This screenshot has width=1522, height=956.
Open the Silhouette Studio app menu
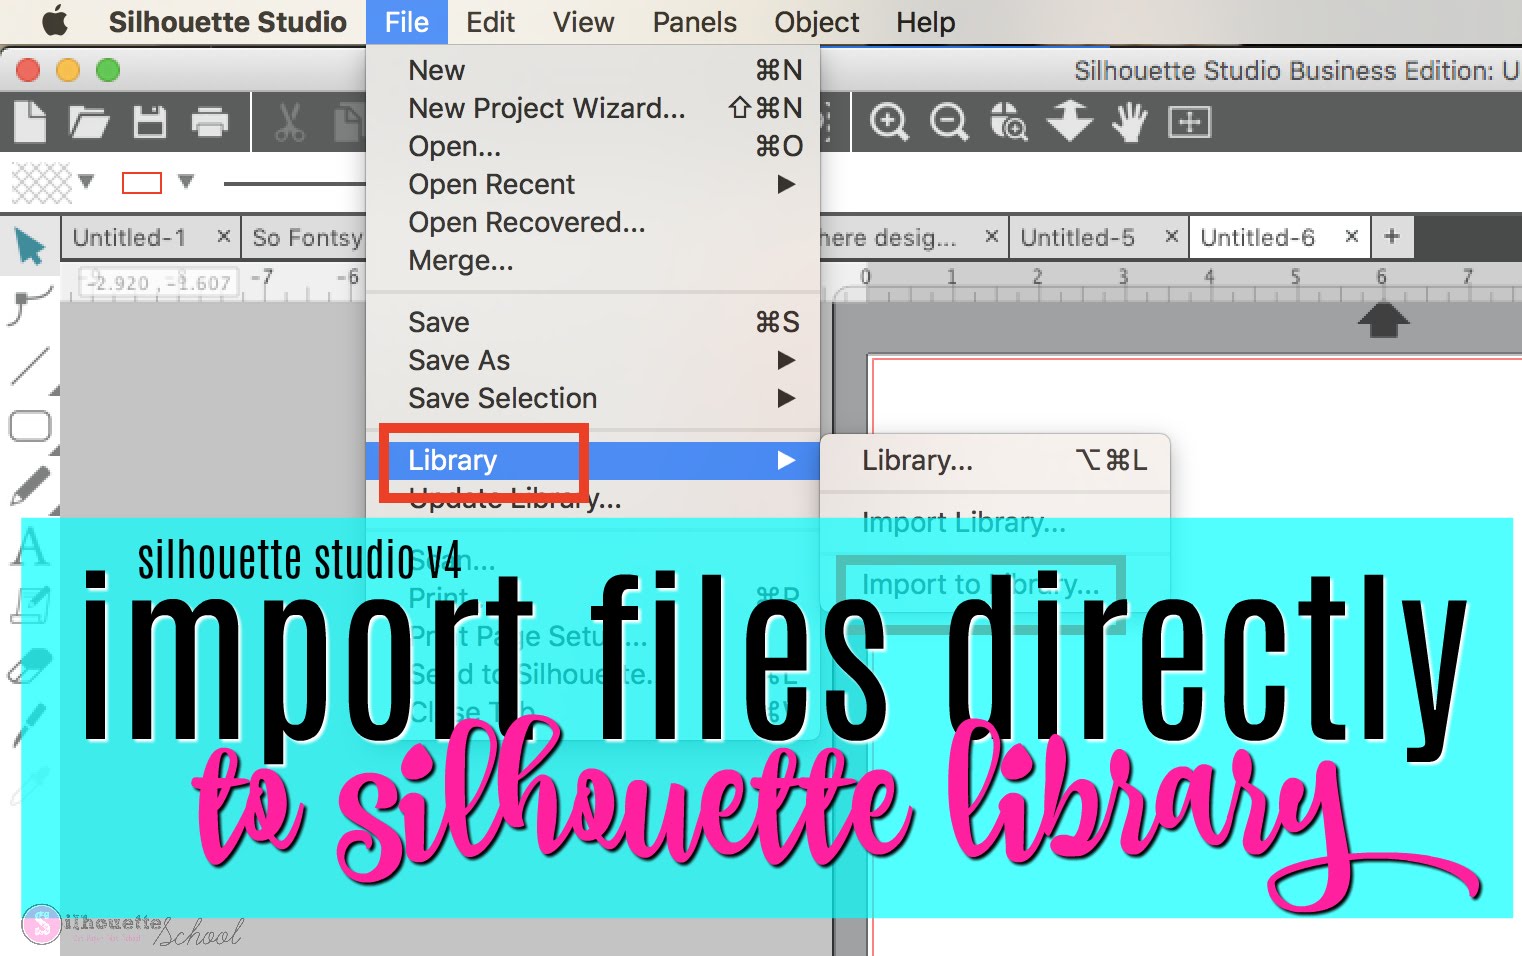pyautogui.click(x=227, y=22)
